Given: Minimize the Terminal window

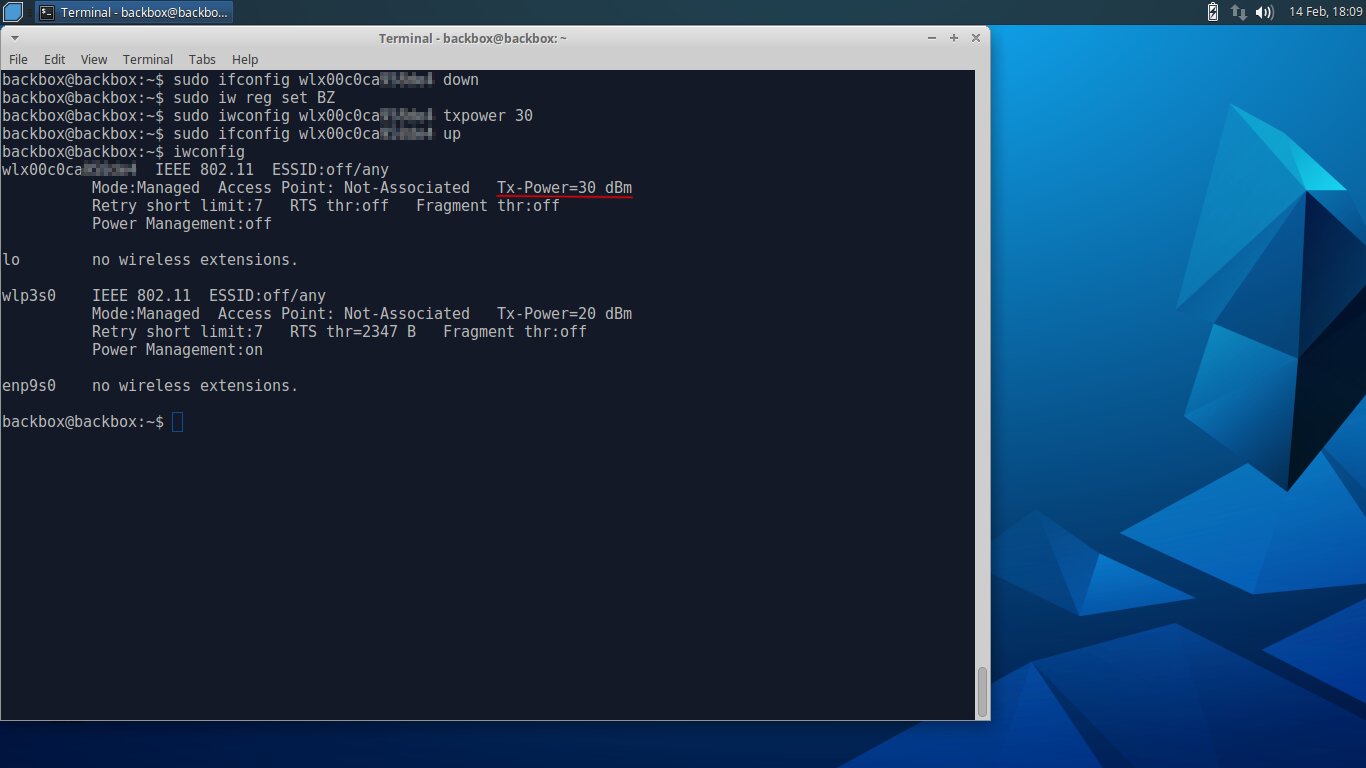Looking at the screenshot, I should (933, 38).
